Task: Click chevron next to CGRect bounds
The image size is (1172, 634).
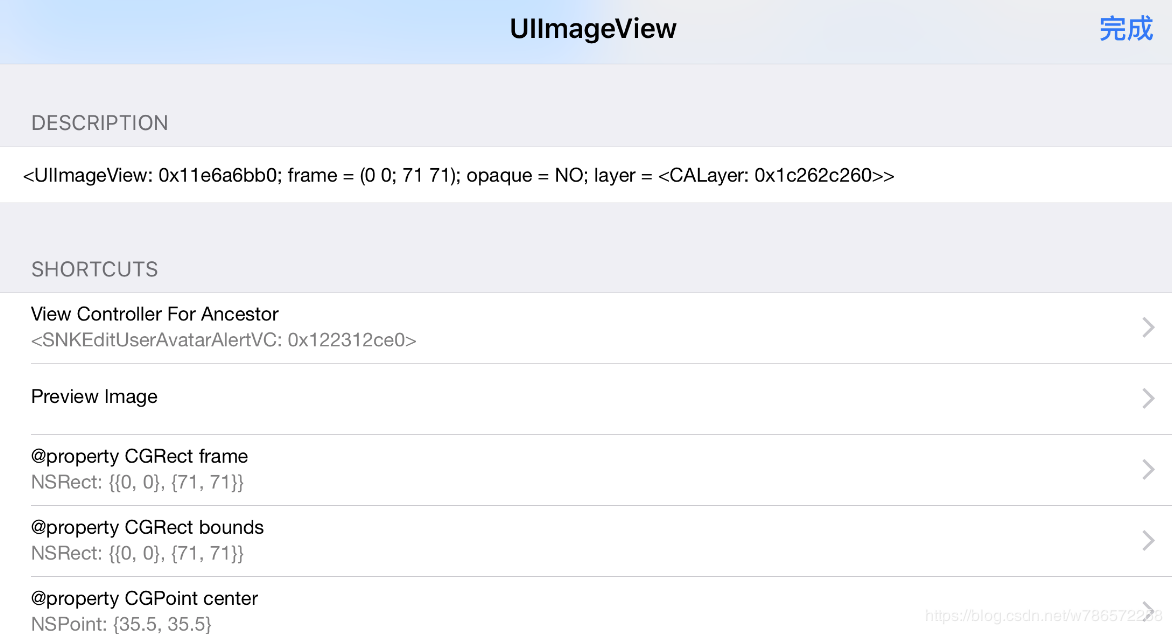Action: point(1148,541)
